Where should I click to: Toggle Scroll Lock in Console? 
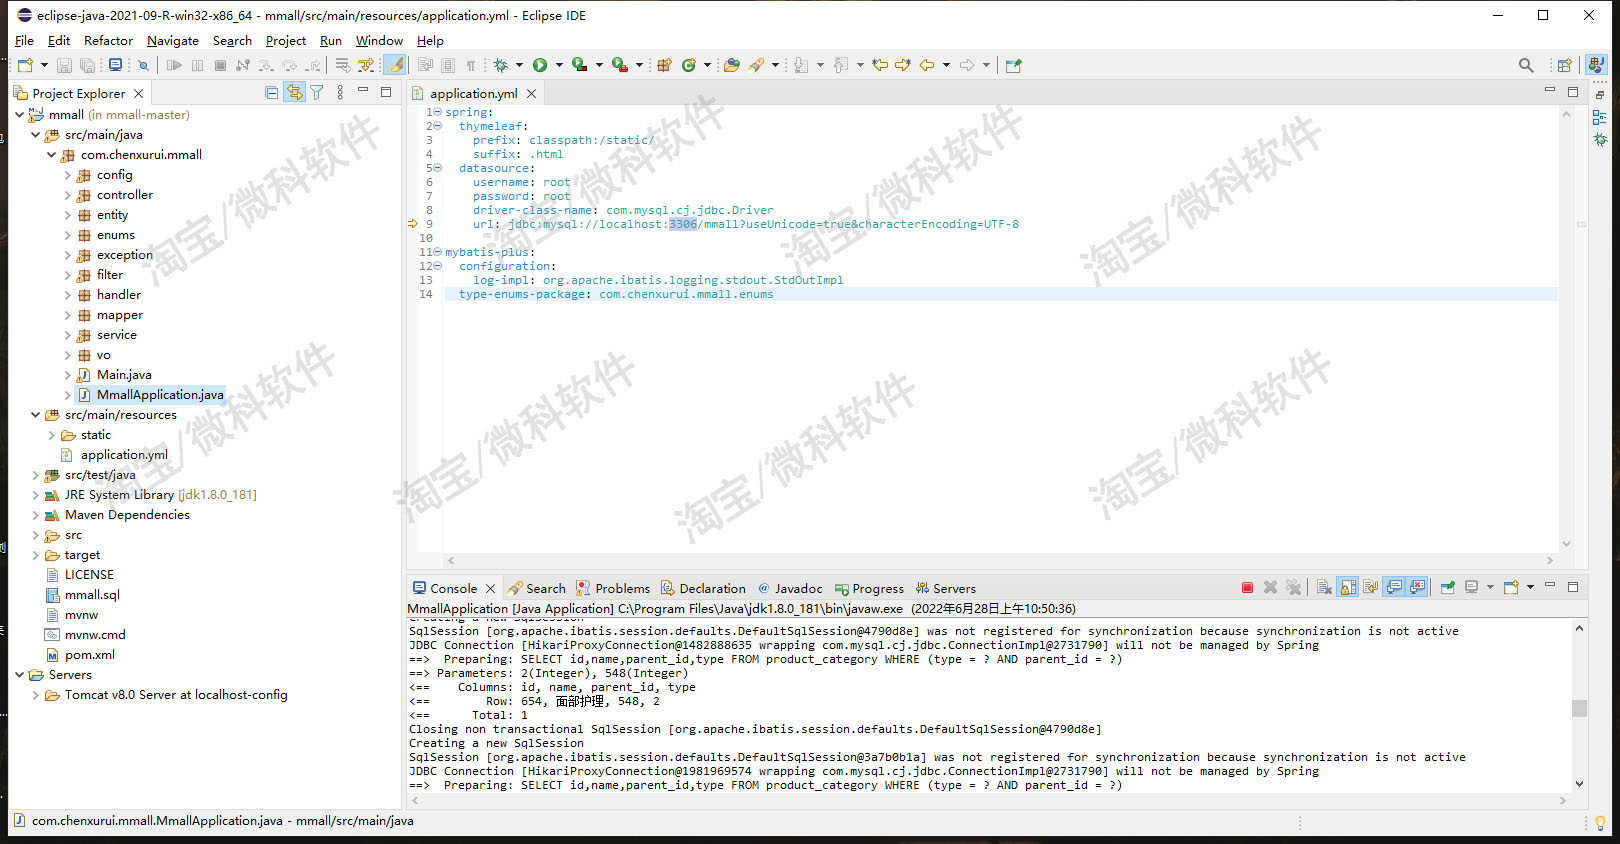pos(1348,588)
